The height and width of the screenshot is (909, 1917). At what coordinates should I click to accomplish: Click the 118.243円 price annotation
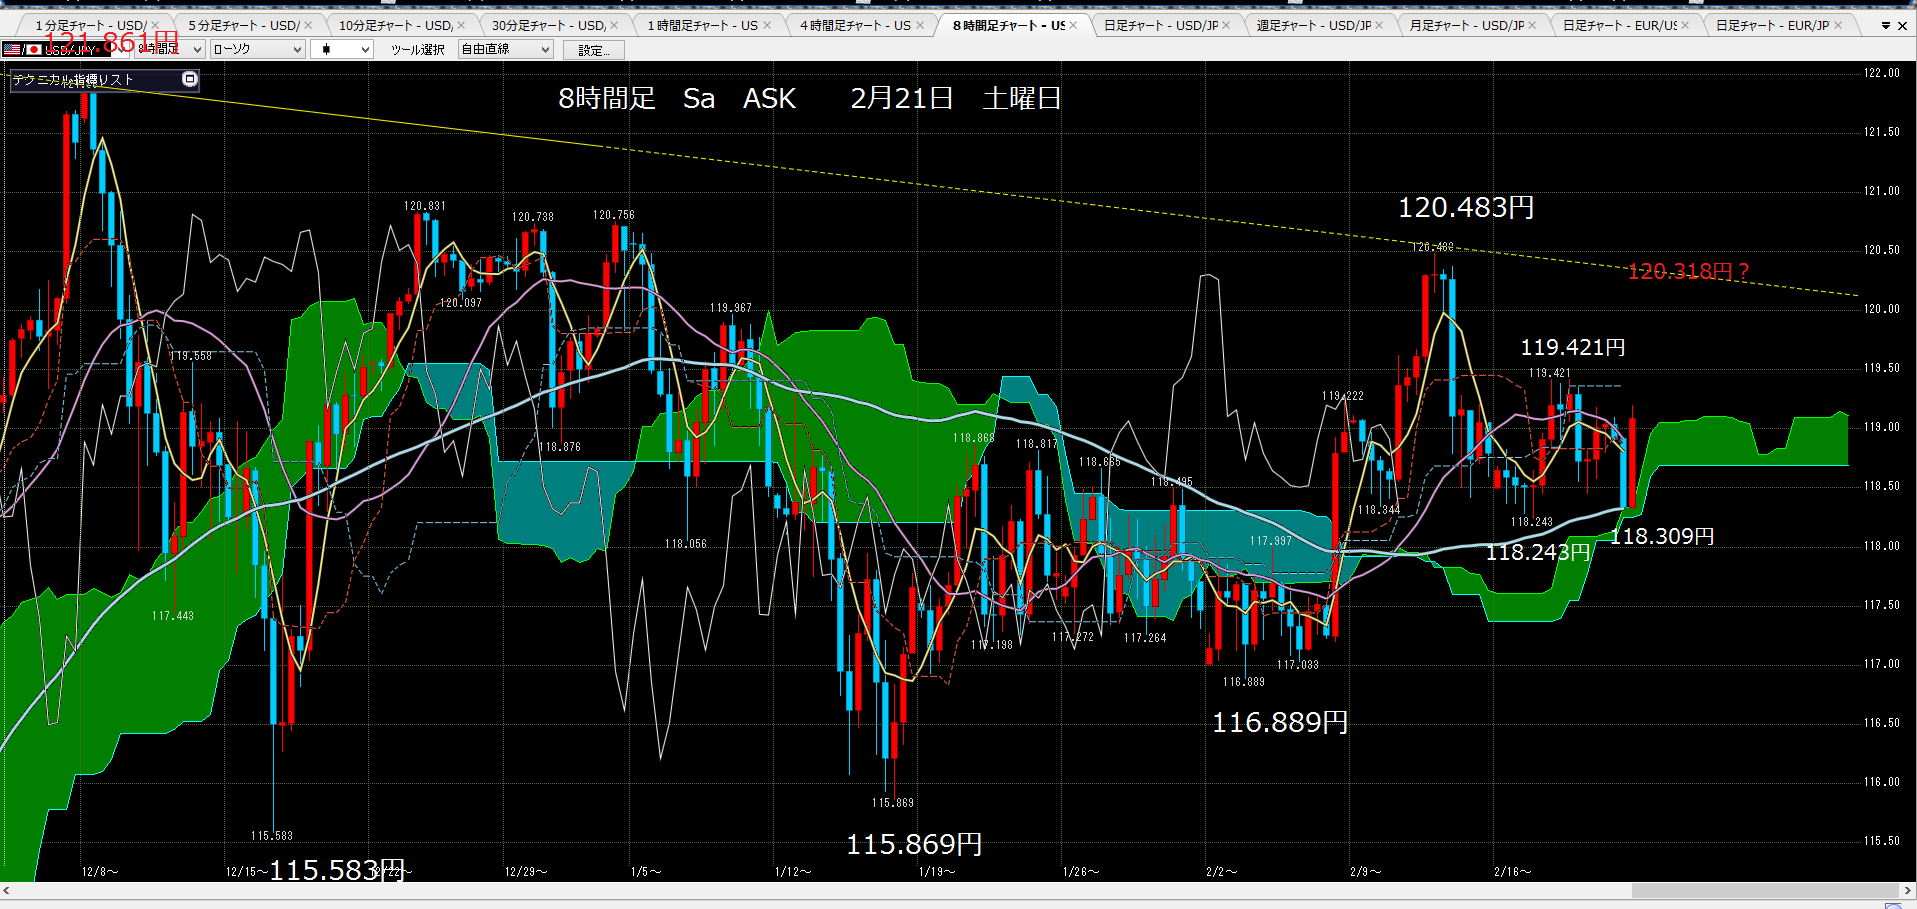[x=1538, y=552]
